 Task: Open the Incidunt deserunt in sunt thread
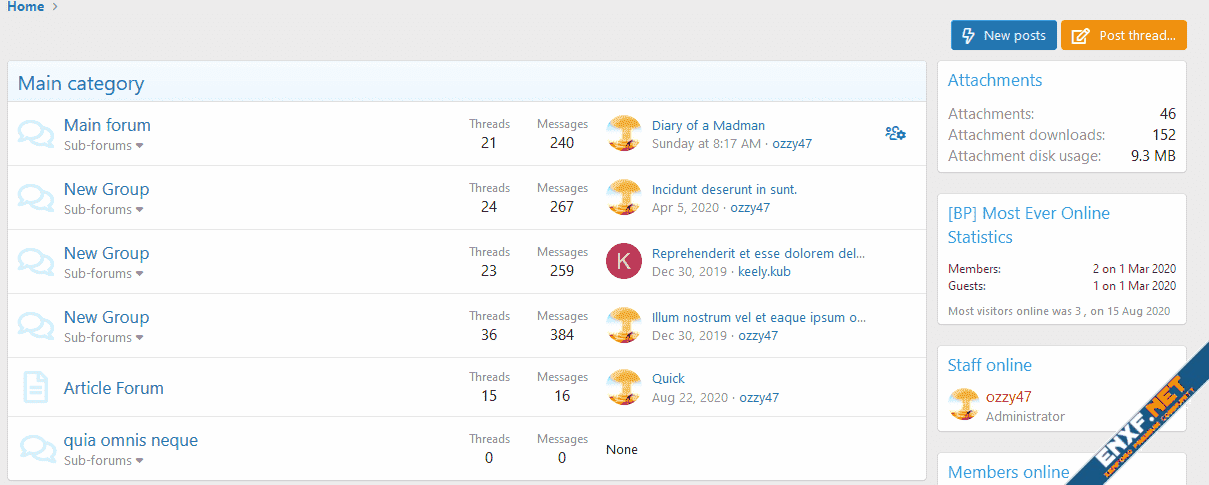tap(724, 189)
